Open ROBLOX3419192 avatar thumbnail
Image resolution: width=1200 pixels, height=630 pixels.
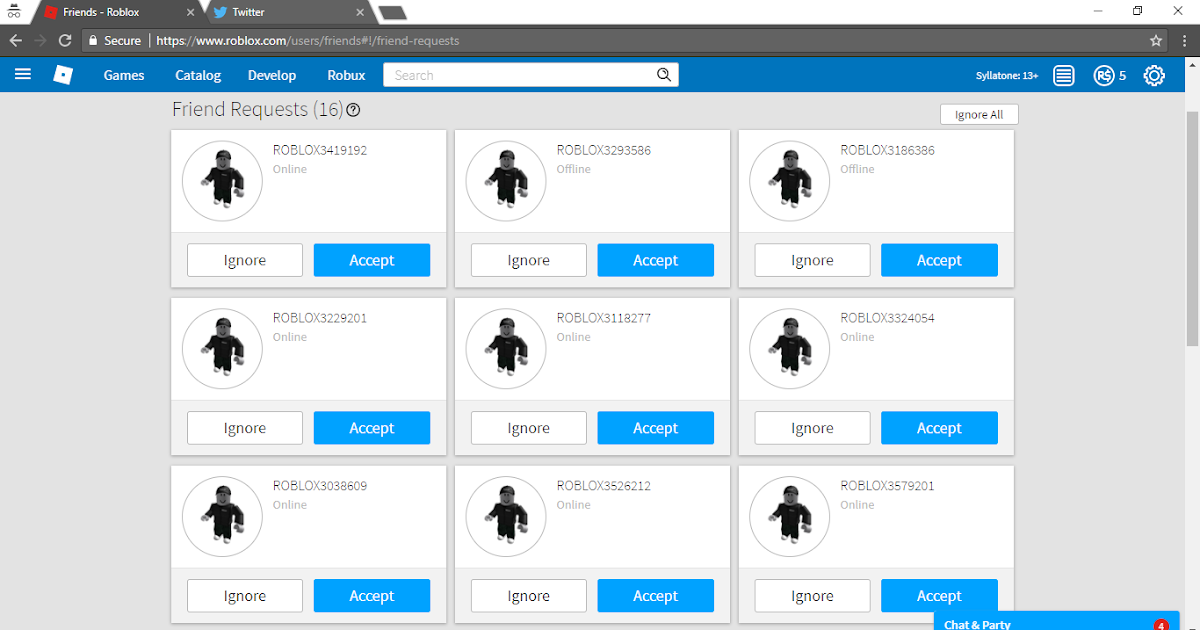(222, 181)
